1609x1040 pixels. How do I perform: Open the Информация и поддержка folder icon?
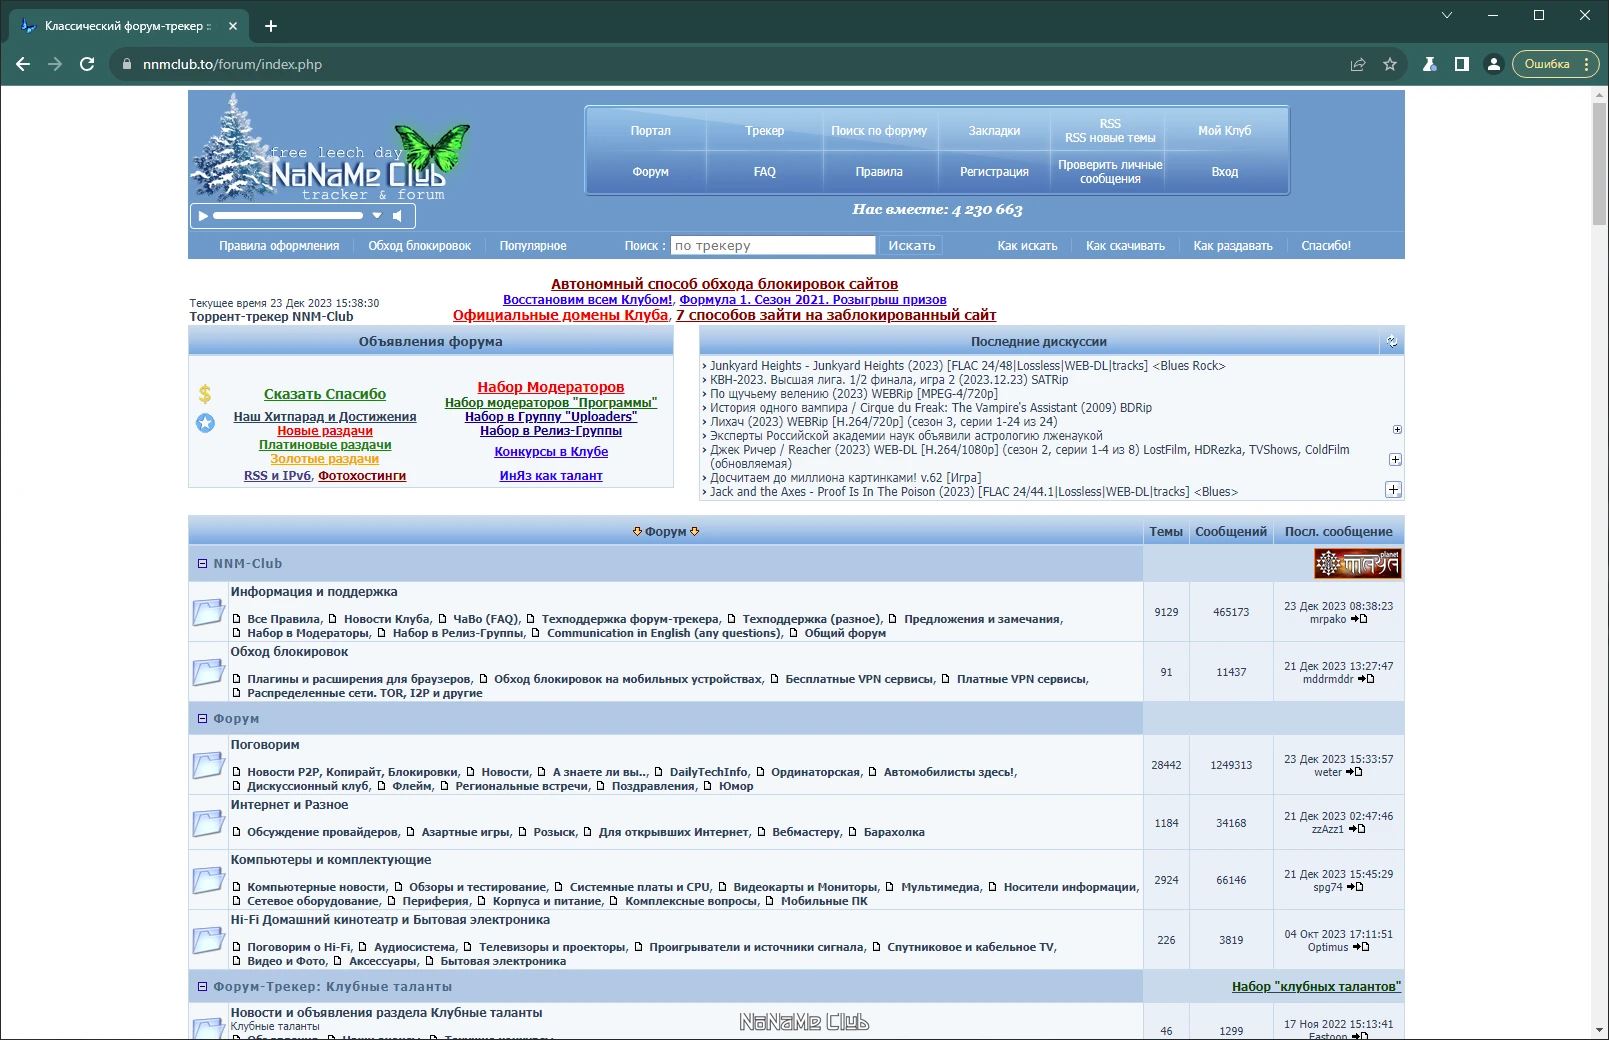point(208,611)
